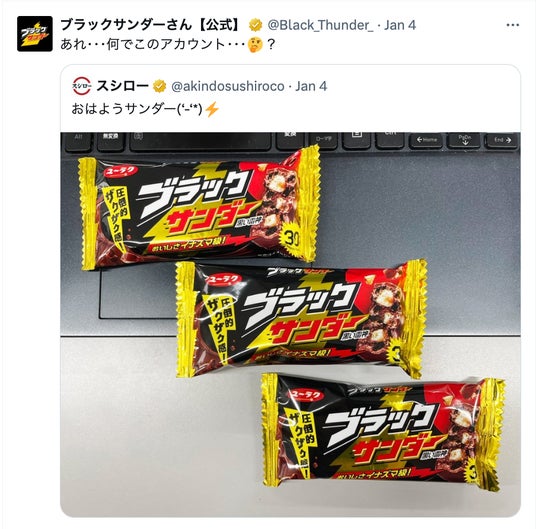Viewport: 536px width, 529px height.
Task: Open the Black Thunder profile avatar
Action: (35, 34)
